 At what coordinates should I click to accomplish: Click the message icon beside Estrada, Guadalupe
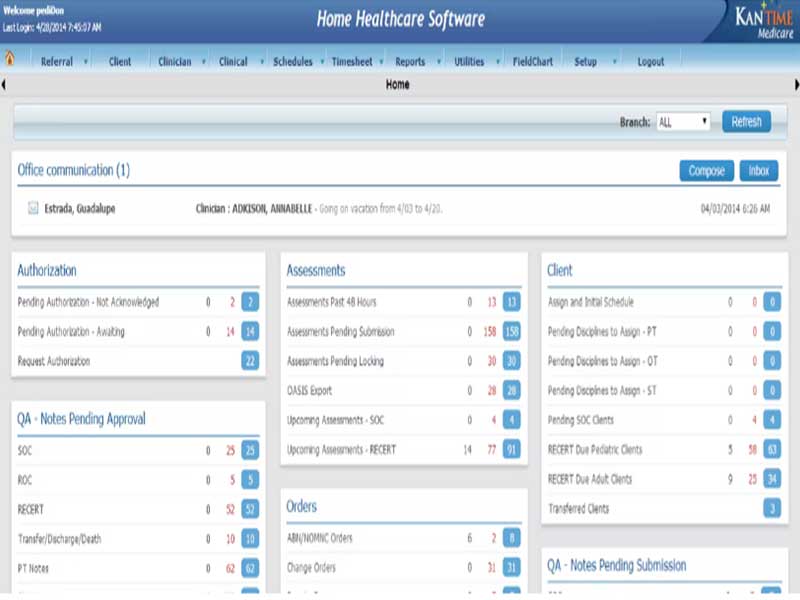33,209
